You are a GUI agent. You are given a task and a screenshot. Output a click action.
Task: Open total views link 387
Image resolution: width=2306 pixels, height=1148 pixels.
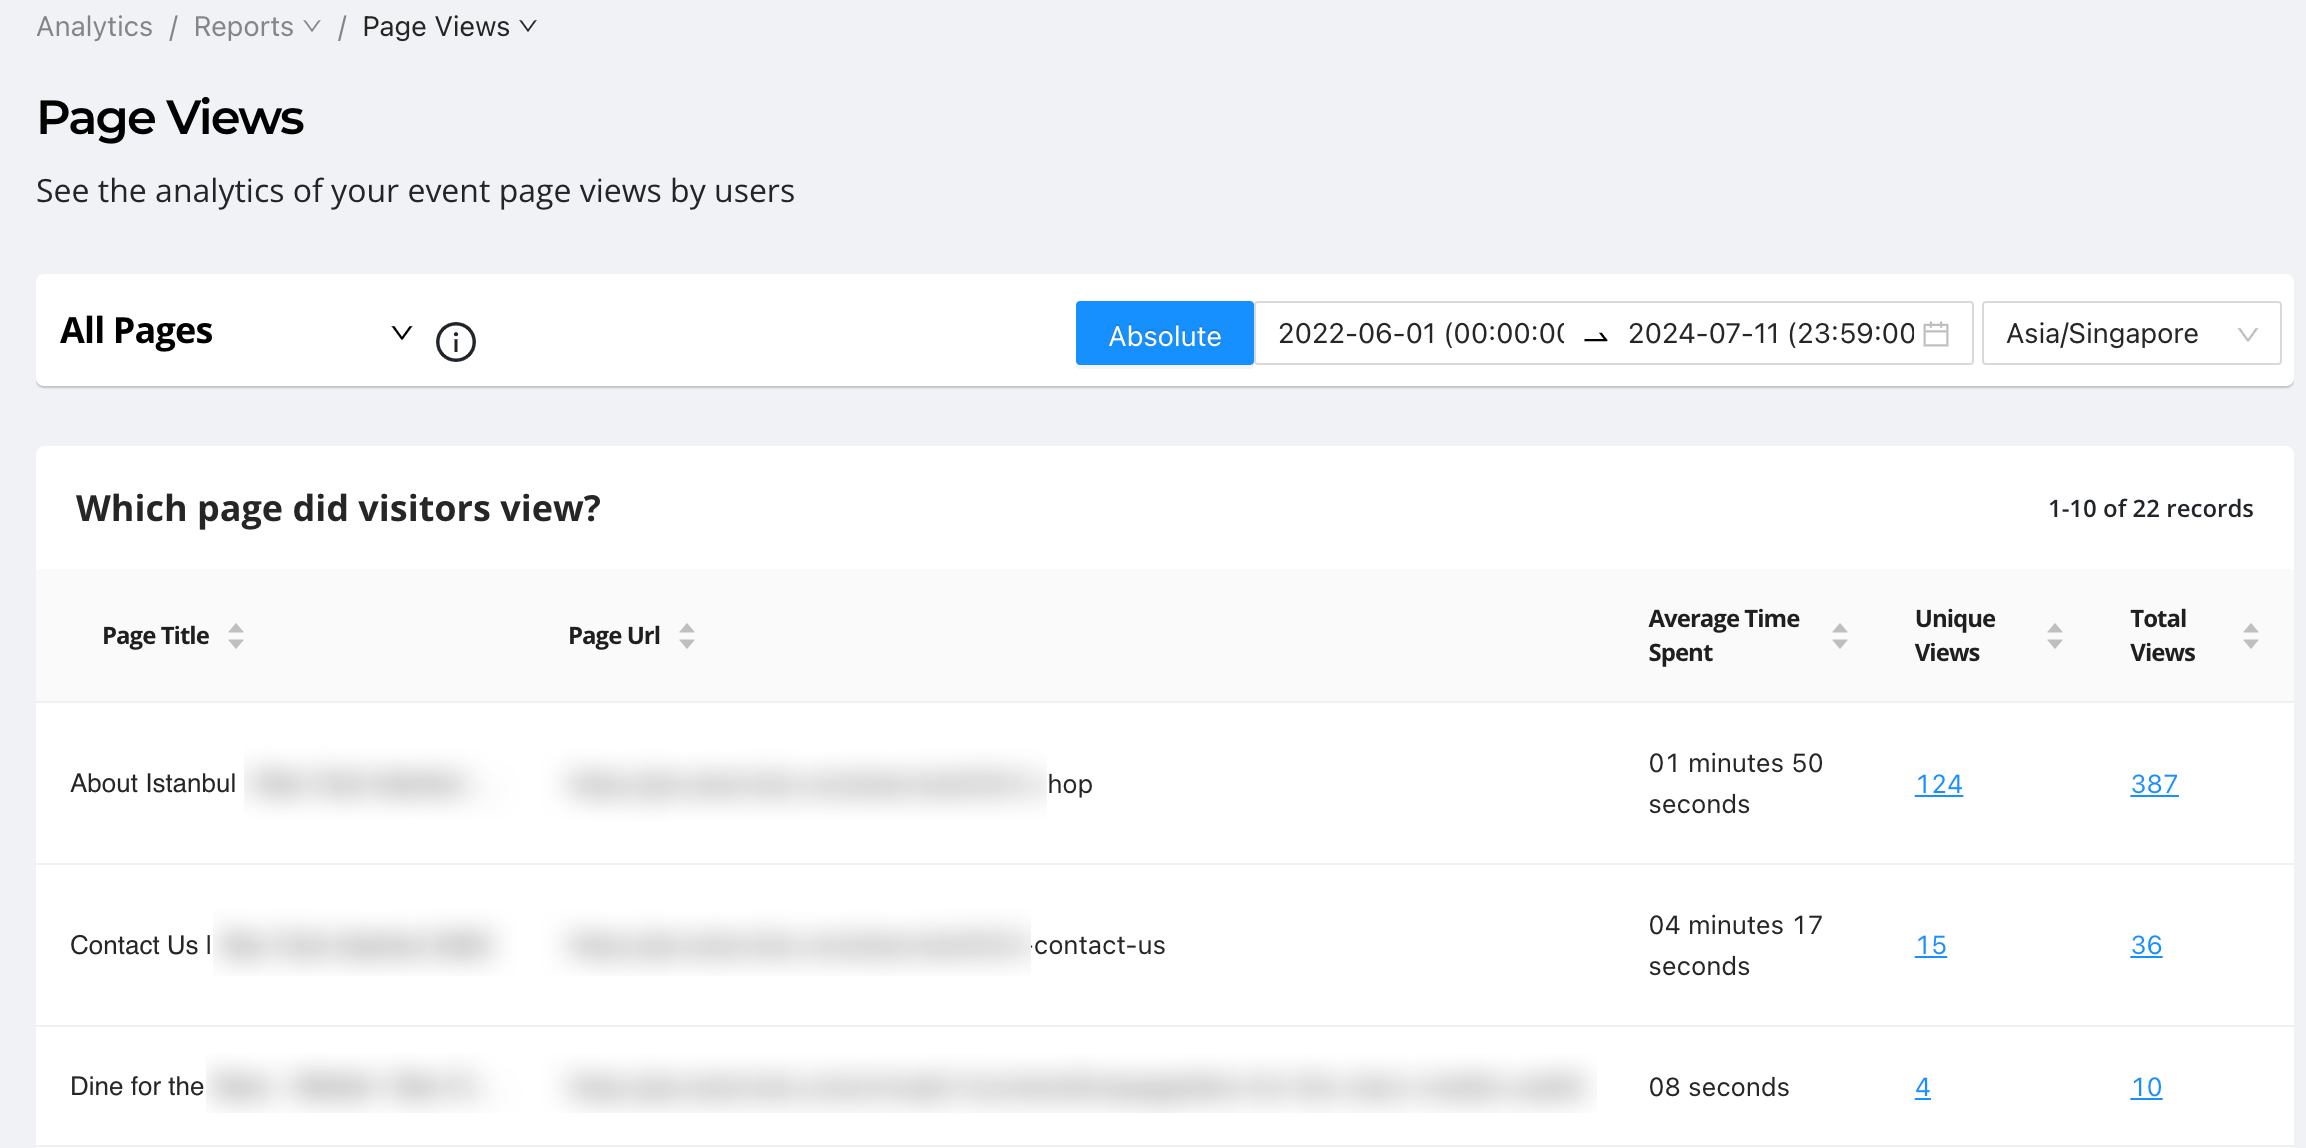(2154, 784)
